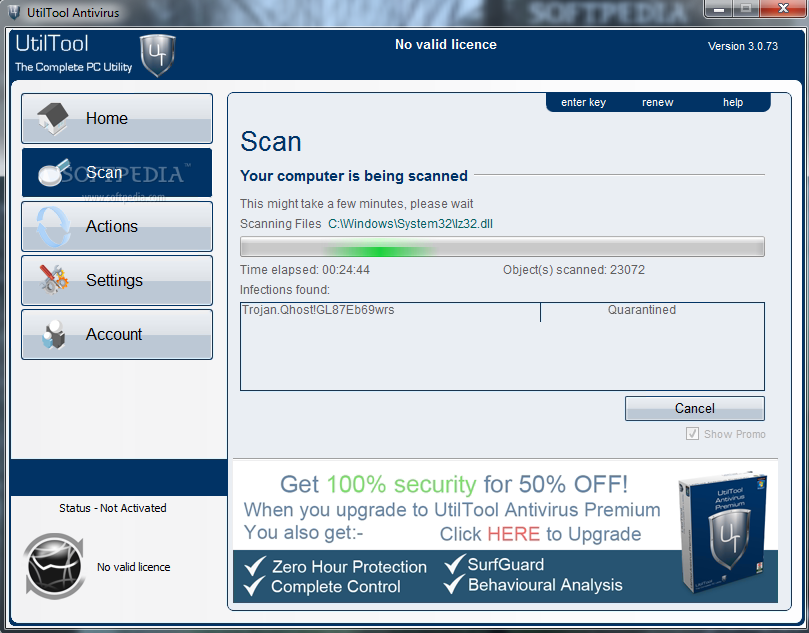Screen dimensions: 809x633
Task: Go to the Settings section
Action: pyautogui.click(x=117, y=280)
